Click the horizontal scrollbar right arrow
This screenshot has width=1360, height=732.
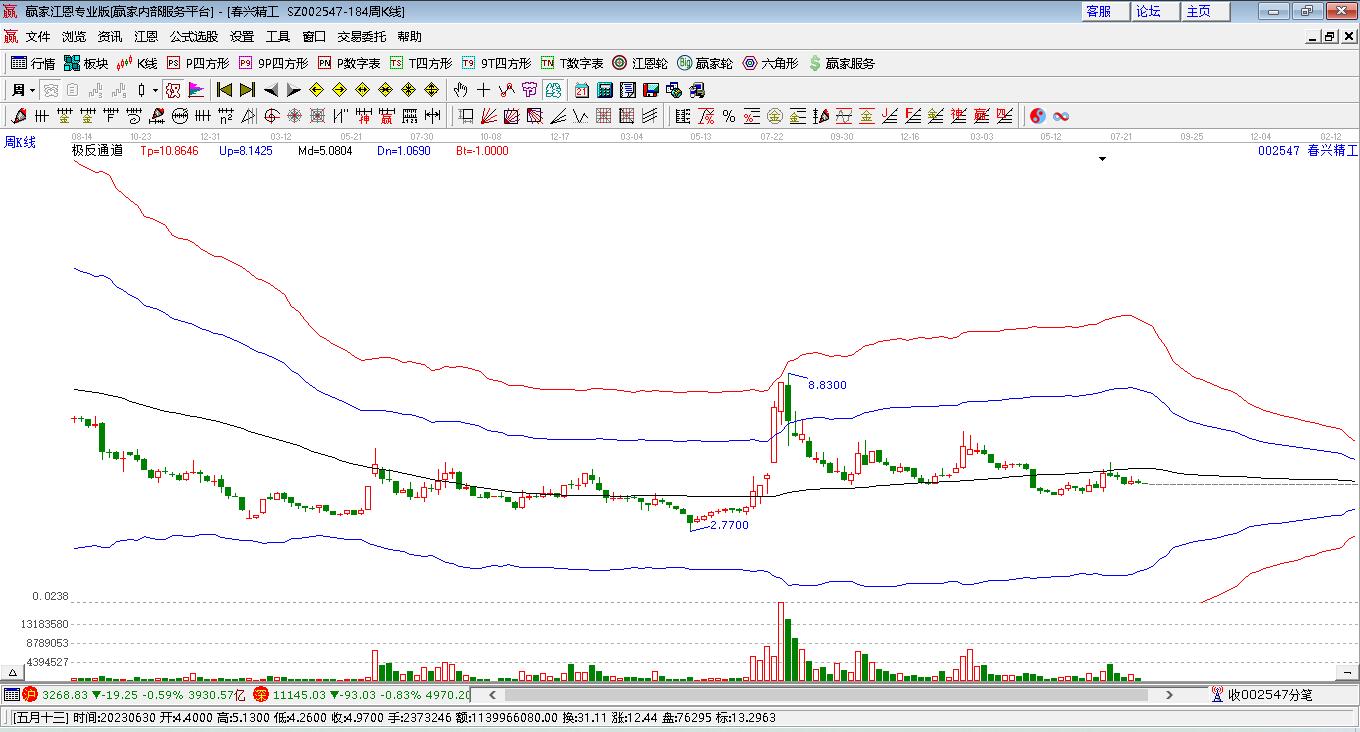click(1169, 695)
